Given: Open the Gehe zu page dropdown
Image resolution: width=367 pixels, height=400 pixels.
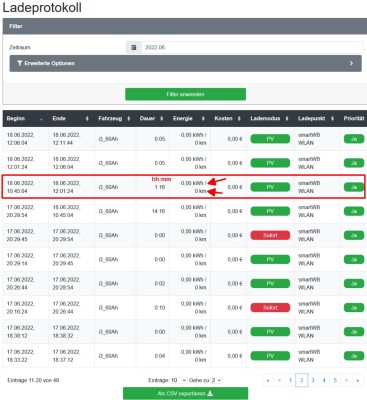Looking at the screenshot, I should point(216,380).
